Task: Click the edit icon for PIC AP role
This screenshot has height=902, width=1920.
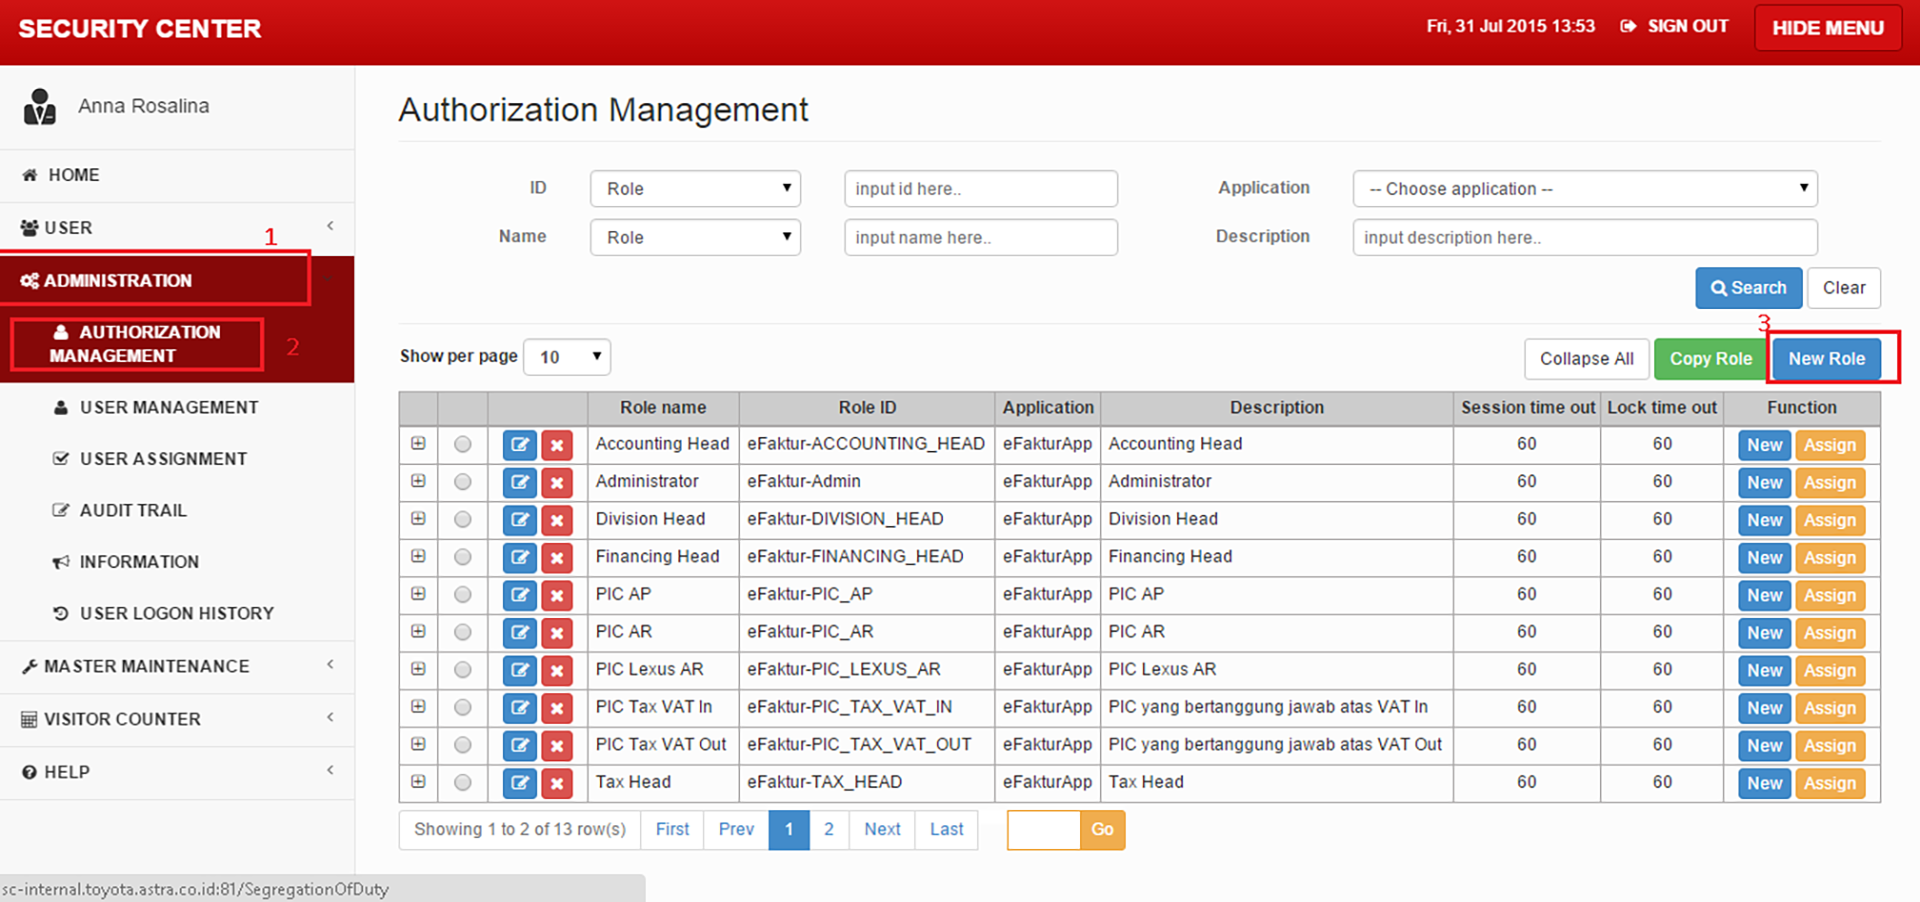Action: (x=519, y=595)
